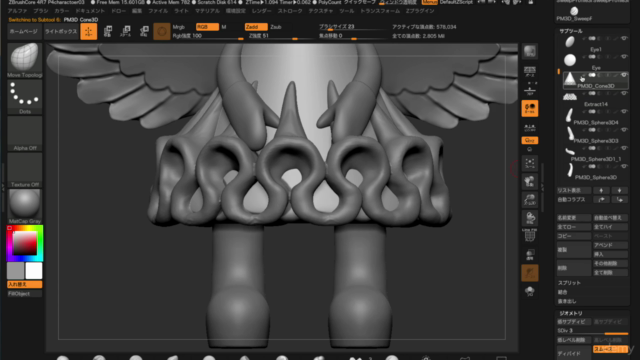This screenshot has height=360, width=640.
Task: Toggle the Solo mode icon
Action: [x=530, y=291]
